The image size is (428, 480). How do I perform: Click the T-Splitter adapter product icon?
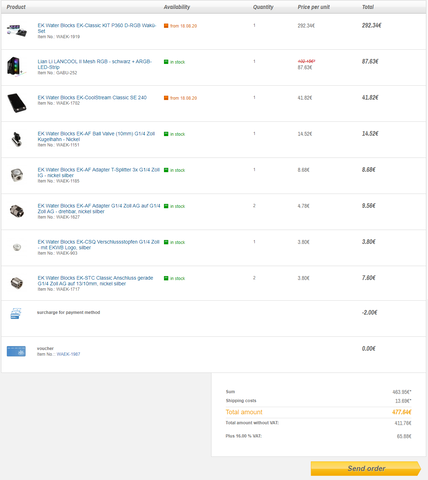[17, 175]
